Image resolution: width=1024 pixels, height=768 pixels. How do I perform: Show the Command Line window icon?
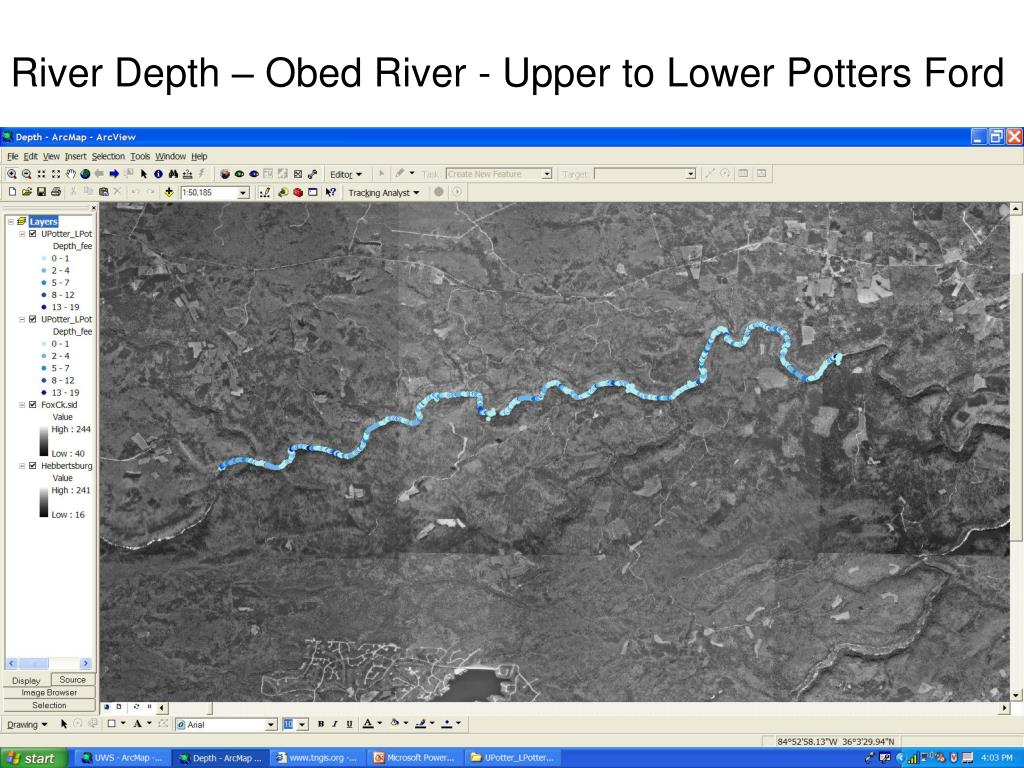pos(313,192)
